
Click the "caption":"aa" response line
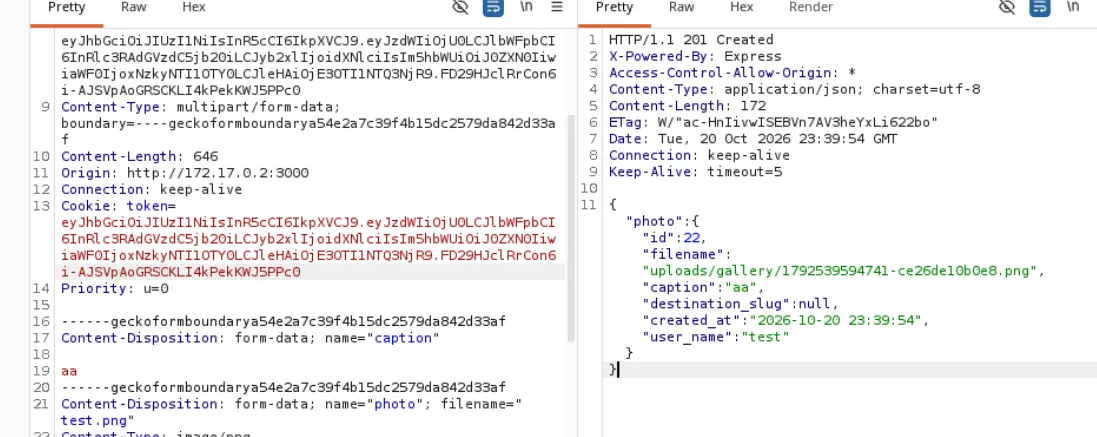703,288
